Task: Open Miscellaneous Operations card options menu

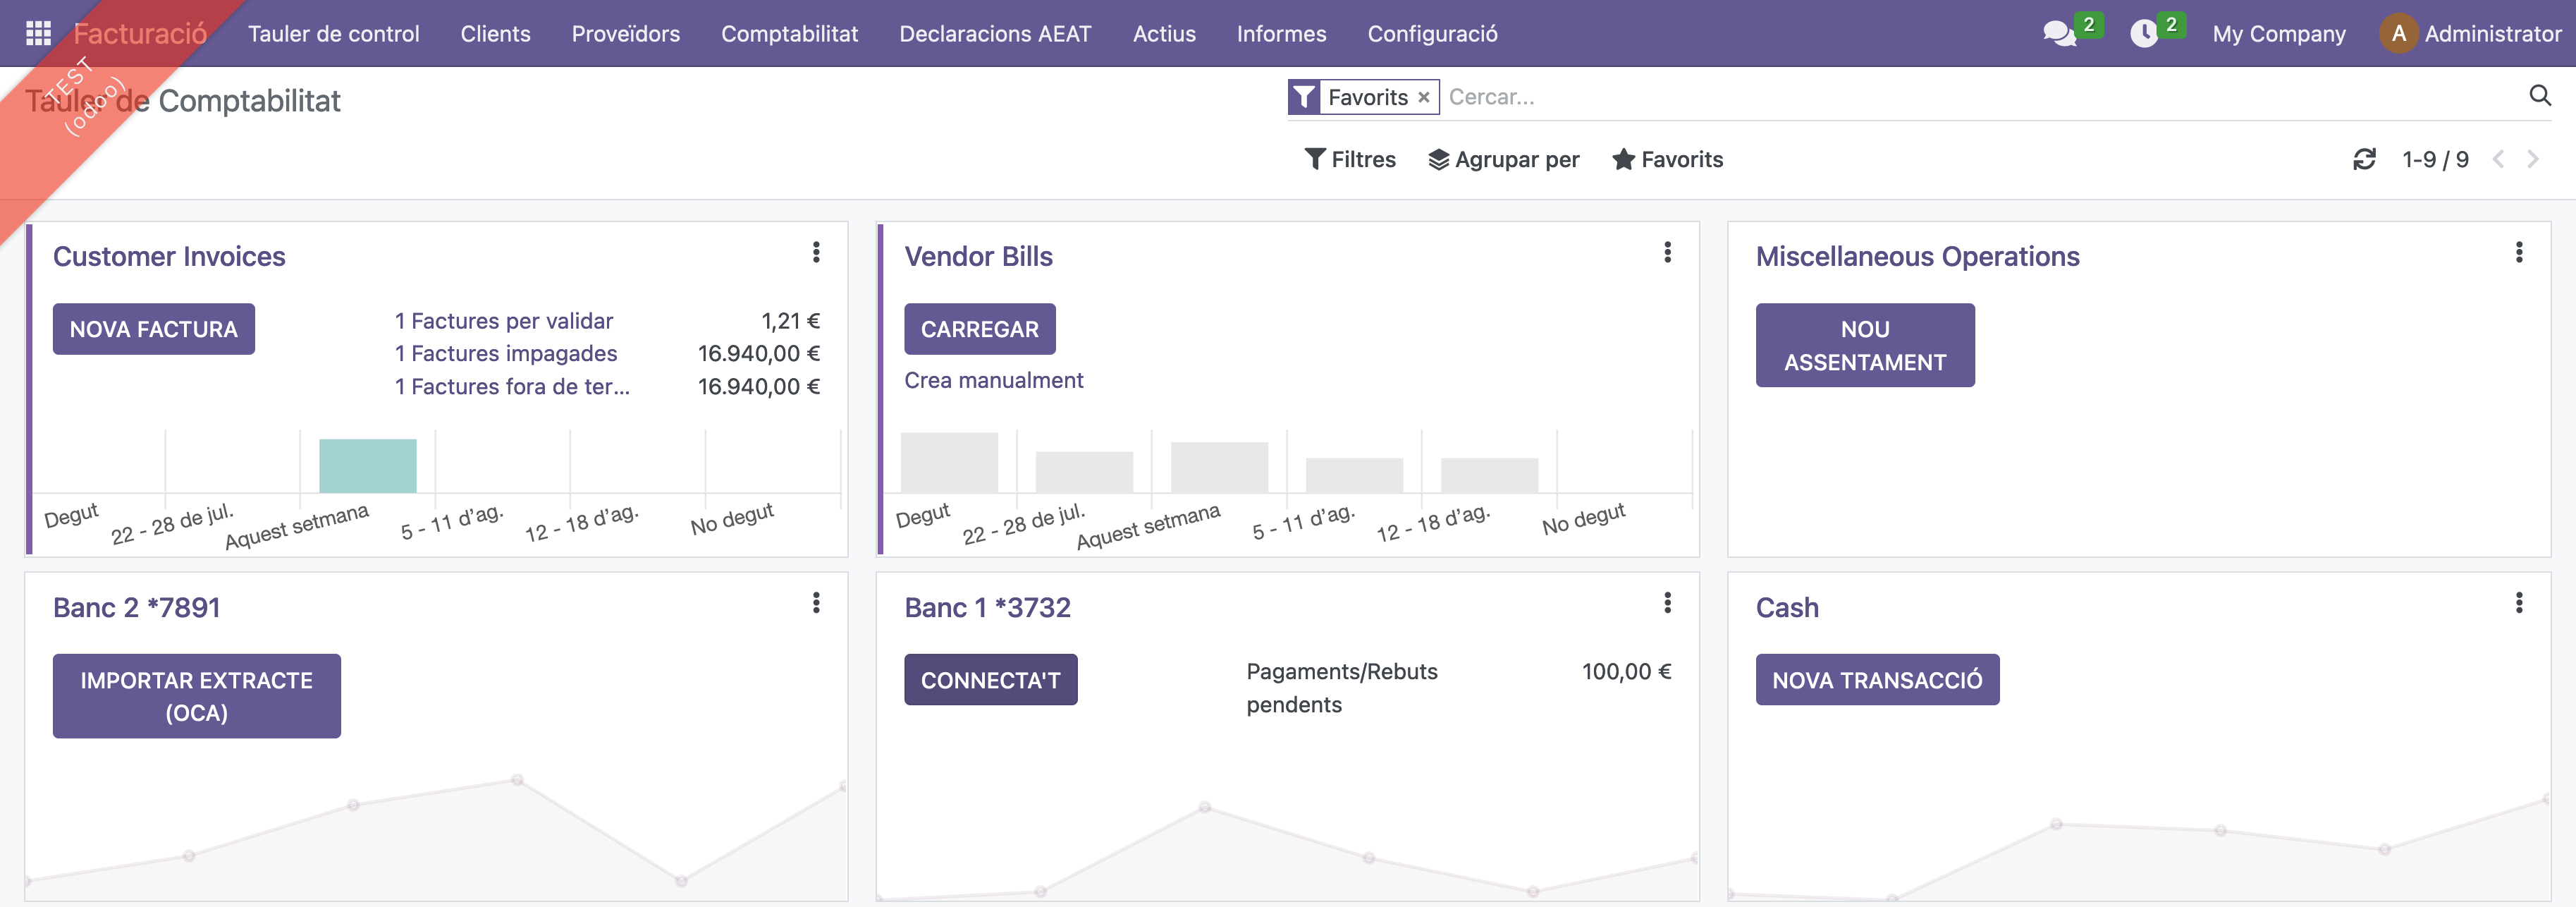Action: point(2518,252)
